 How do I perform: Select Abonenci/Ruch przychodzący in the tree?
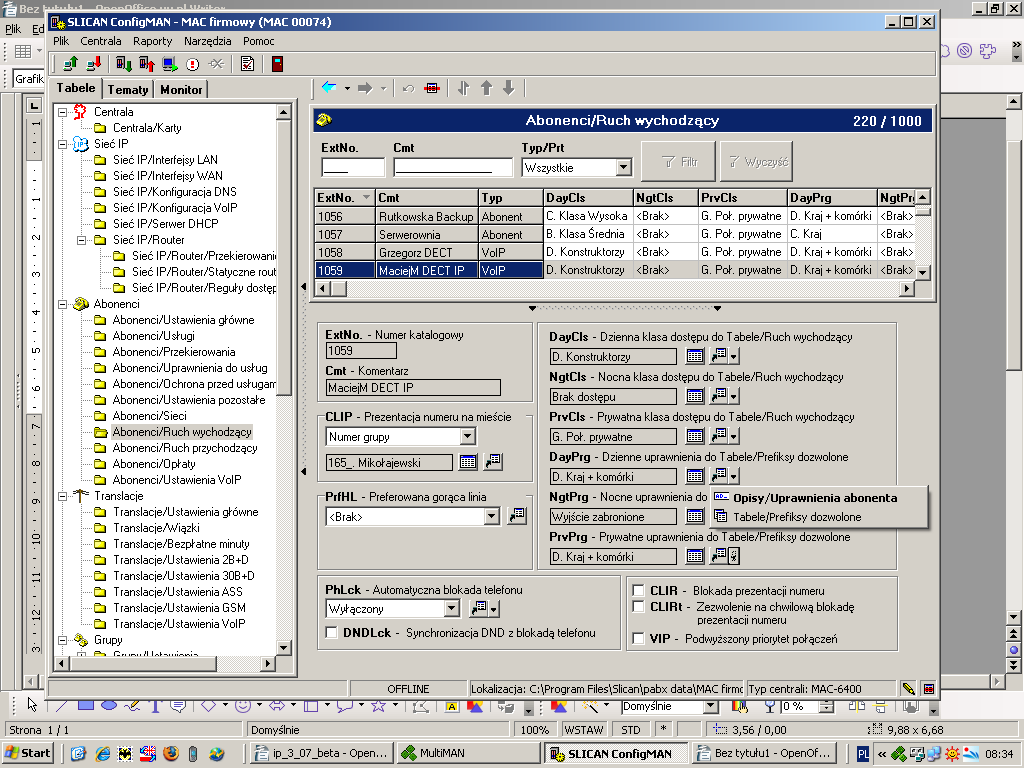(185, 448)
